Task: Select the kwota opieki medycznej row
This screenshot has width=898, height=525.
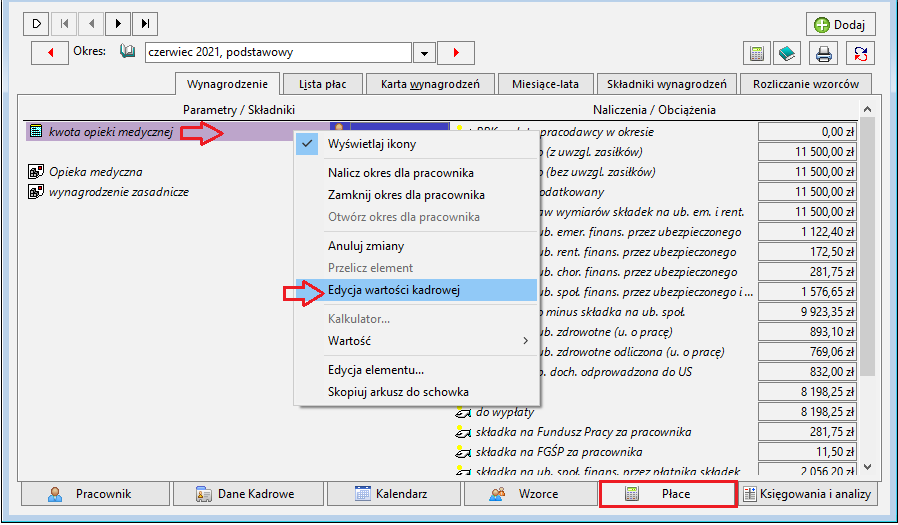Action: tap(178, 132)
